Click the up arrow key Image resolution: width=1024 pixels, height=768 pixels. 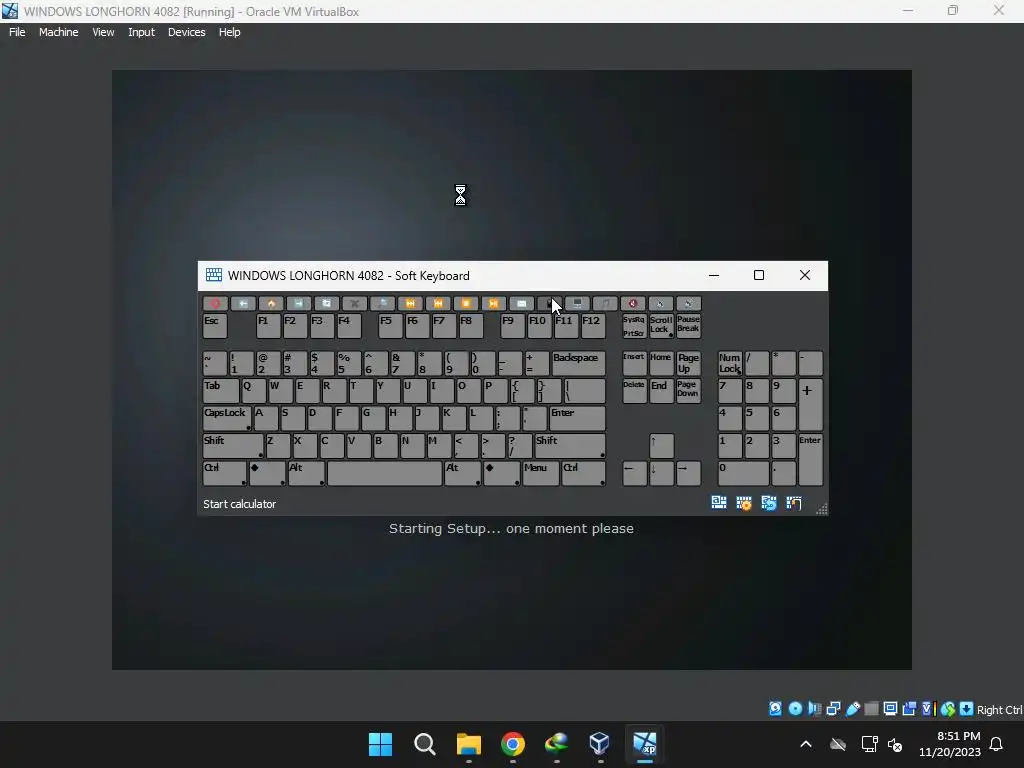661,445
